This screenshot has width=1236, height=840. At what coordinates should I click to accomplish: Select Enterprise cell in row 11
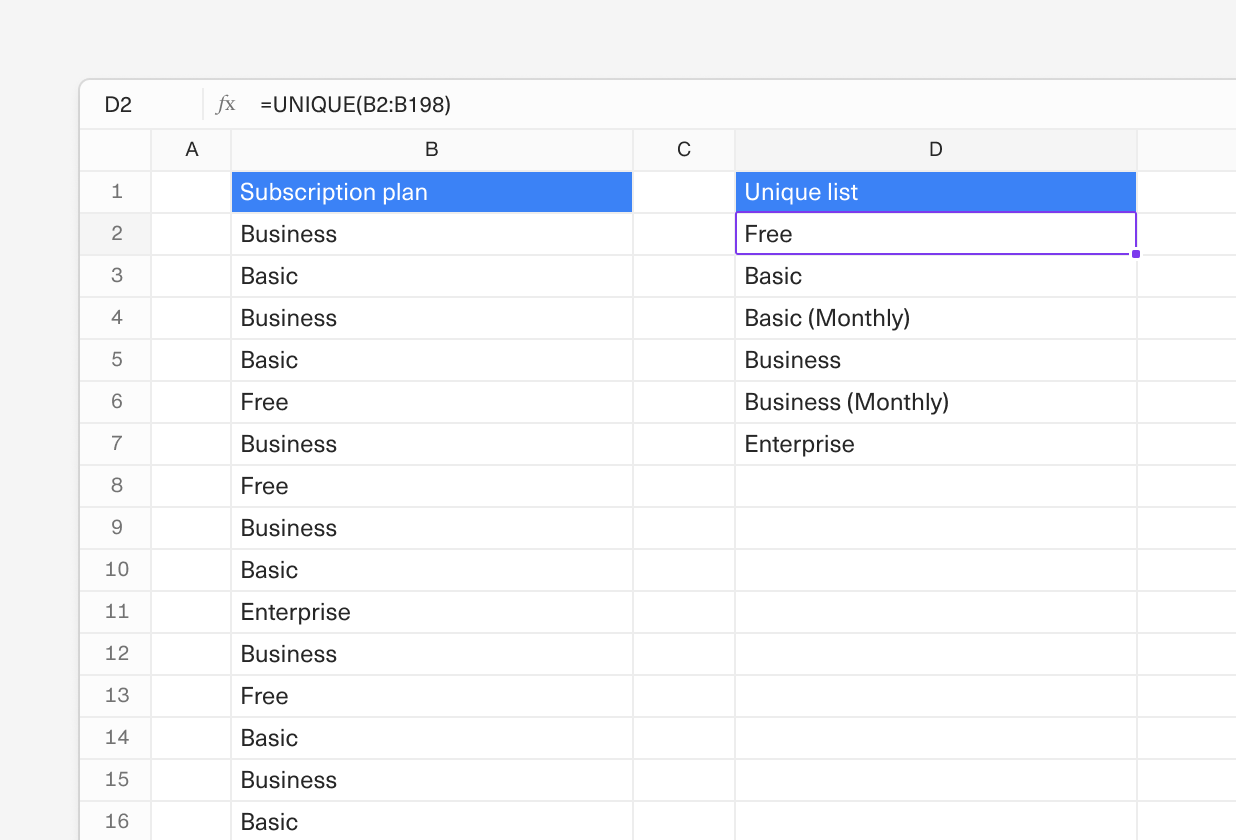coord(432,612)
